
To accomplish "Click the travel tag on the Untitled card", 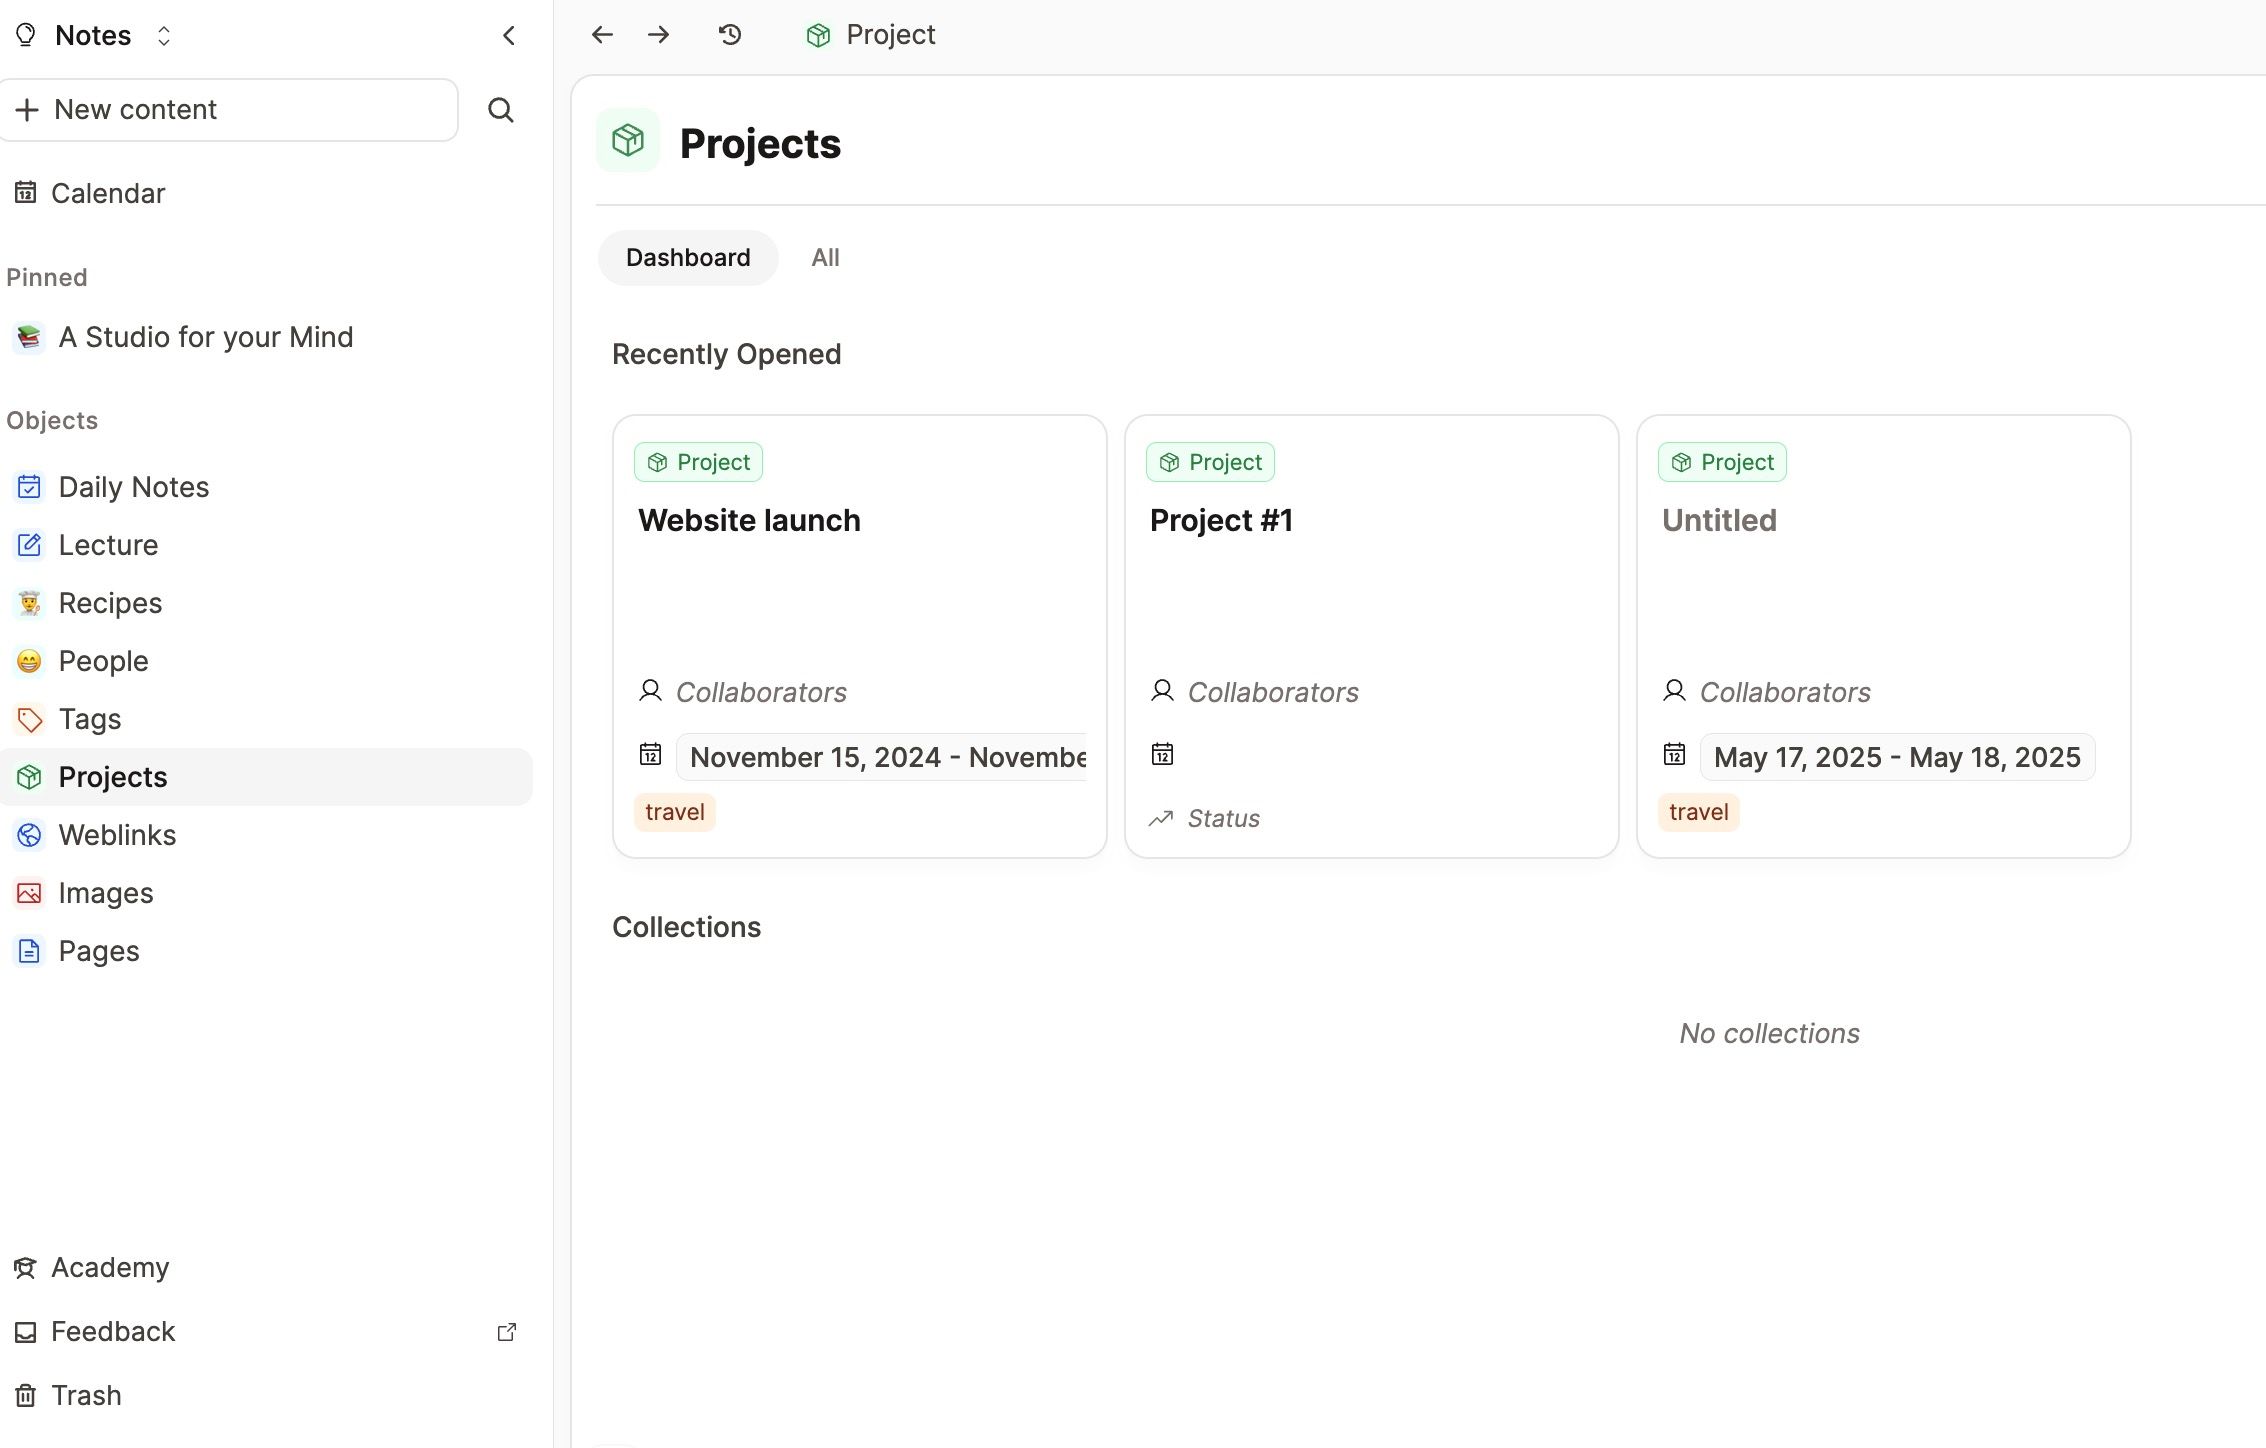I will tap(1698, 812).
